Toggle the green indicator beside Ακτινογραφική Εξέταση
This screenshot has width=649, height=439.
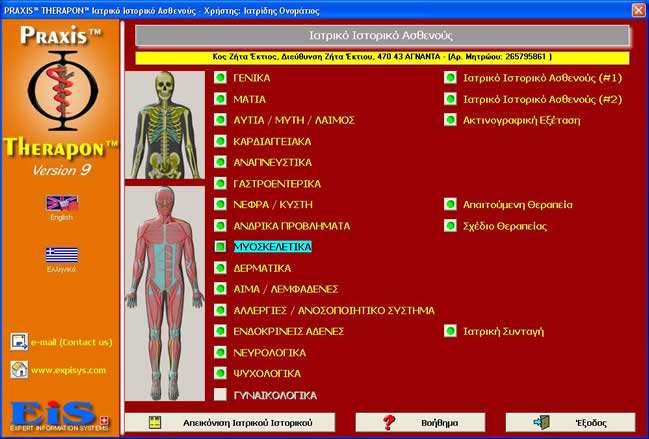pyautogui.click(x=451, y=120)
